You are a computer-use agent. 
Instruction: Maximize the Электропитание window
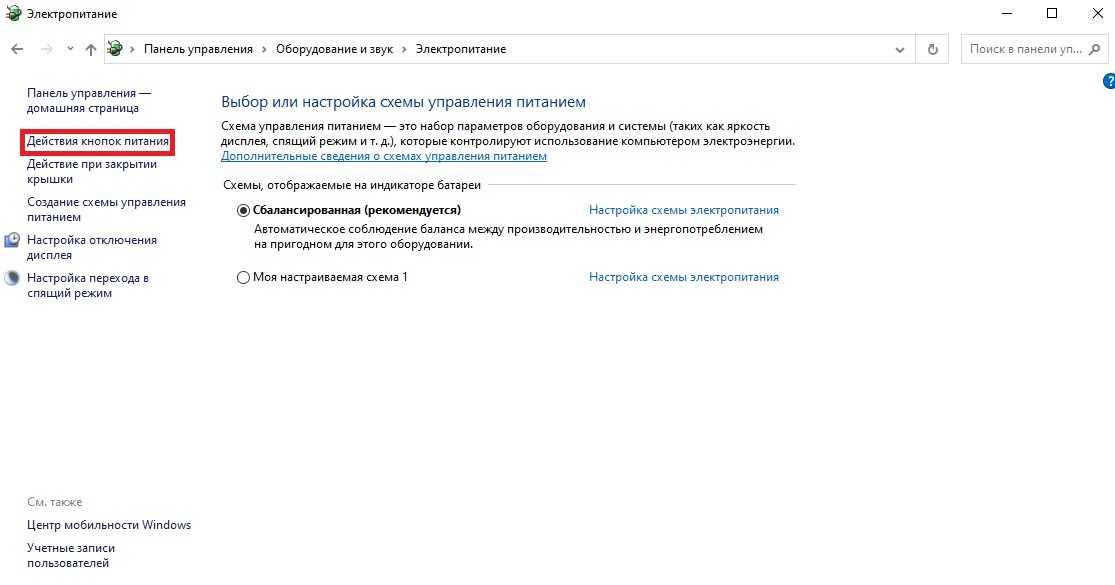click(1052, 14)
